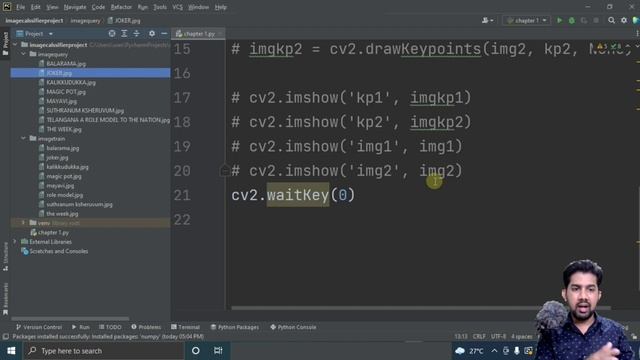Select role model.jpg in imagetrain
This screenshot has width=640, height=360.
(64, 195)
